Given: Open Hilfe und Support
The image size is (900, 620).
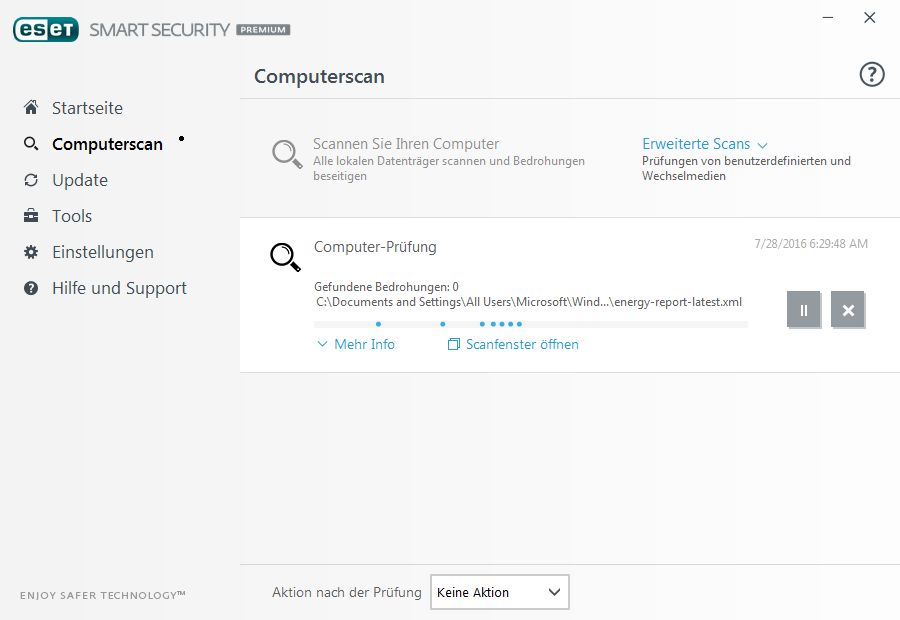Looking at the screenshot, I should [119, 288].
